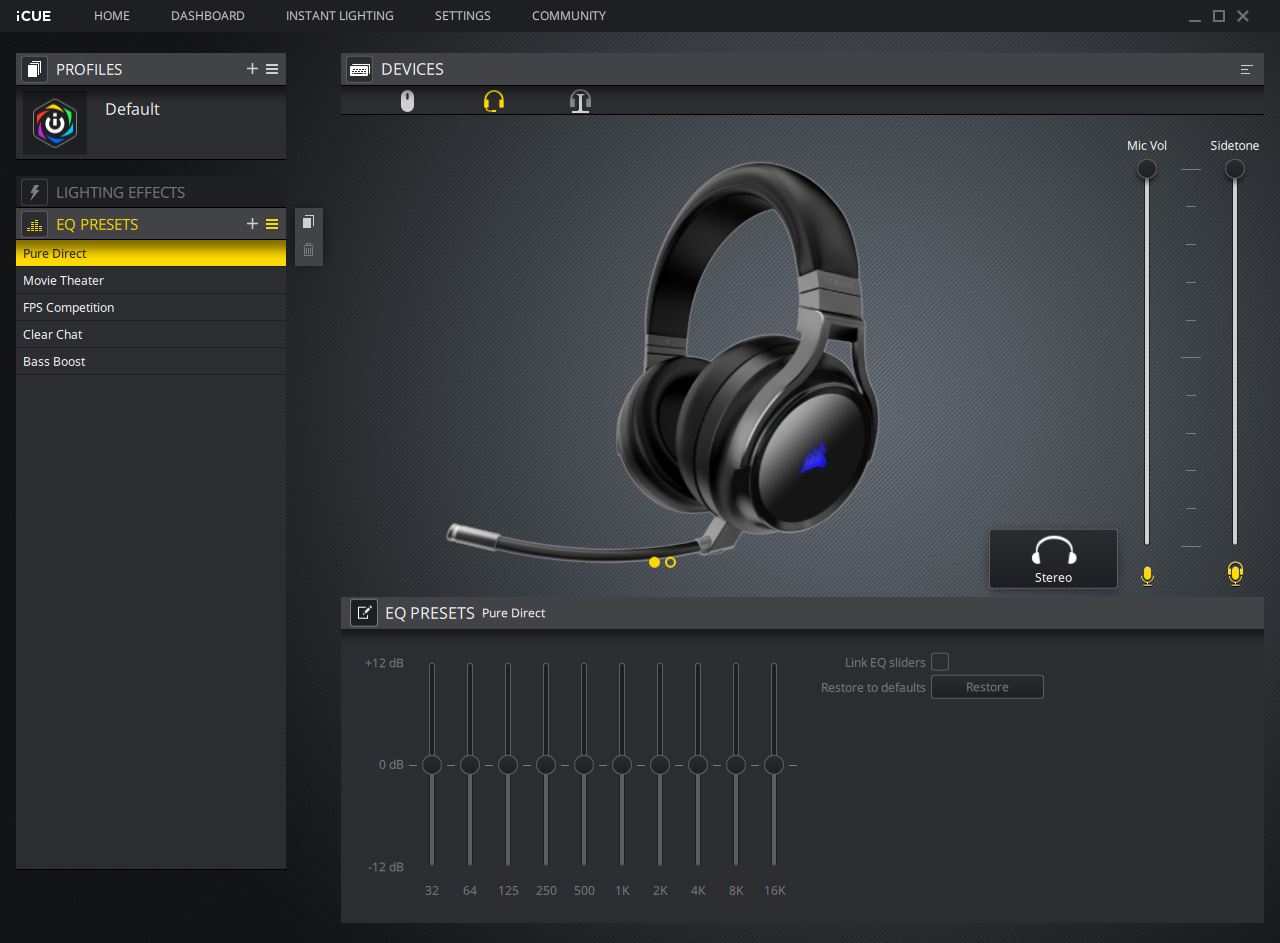Click the EQ Presets edit icon
This screenshot has width=1280, height=943.
(364, 613)
